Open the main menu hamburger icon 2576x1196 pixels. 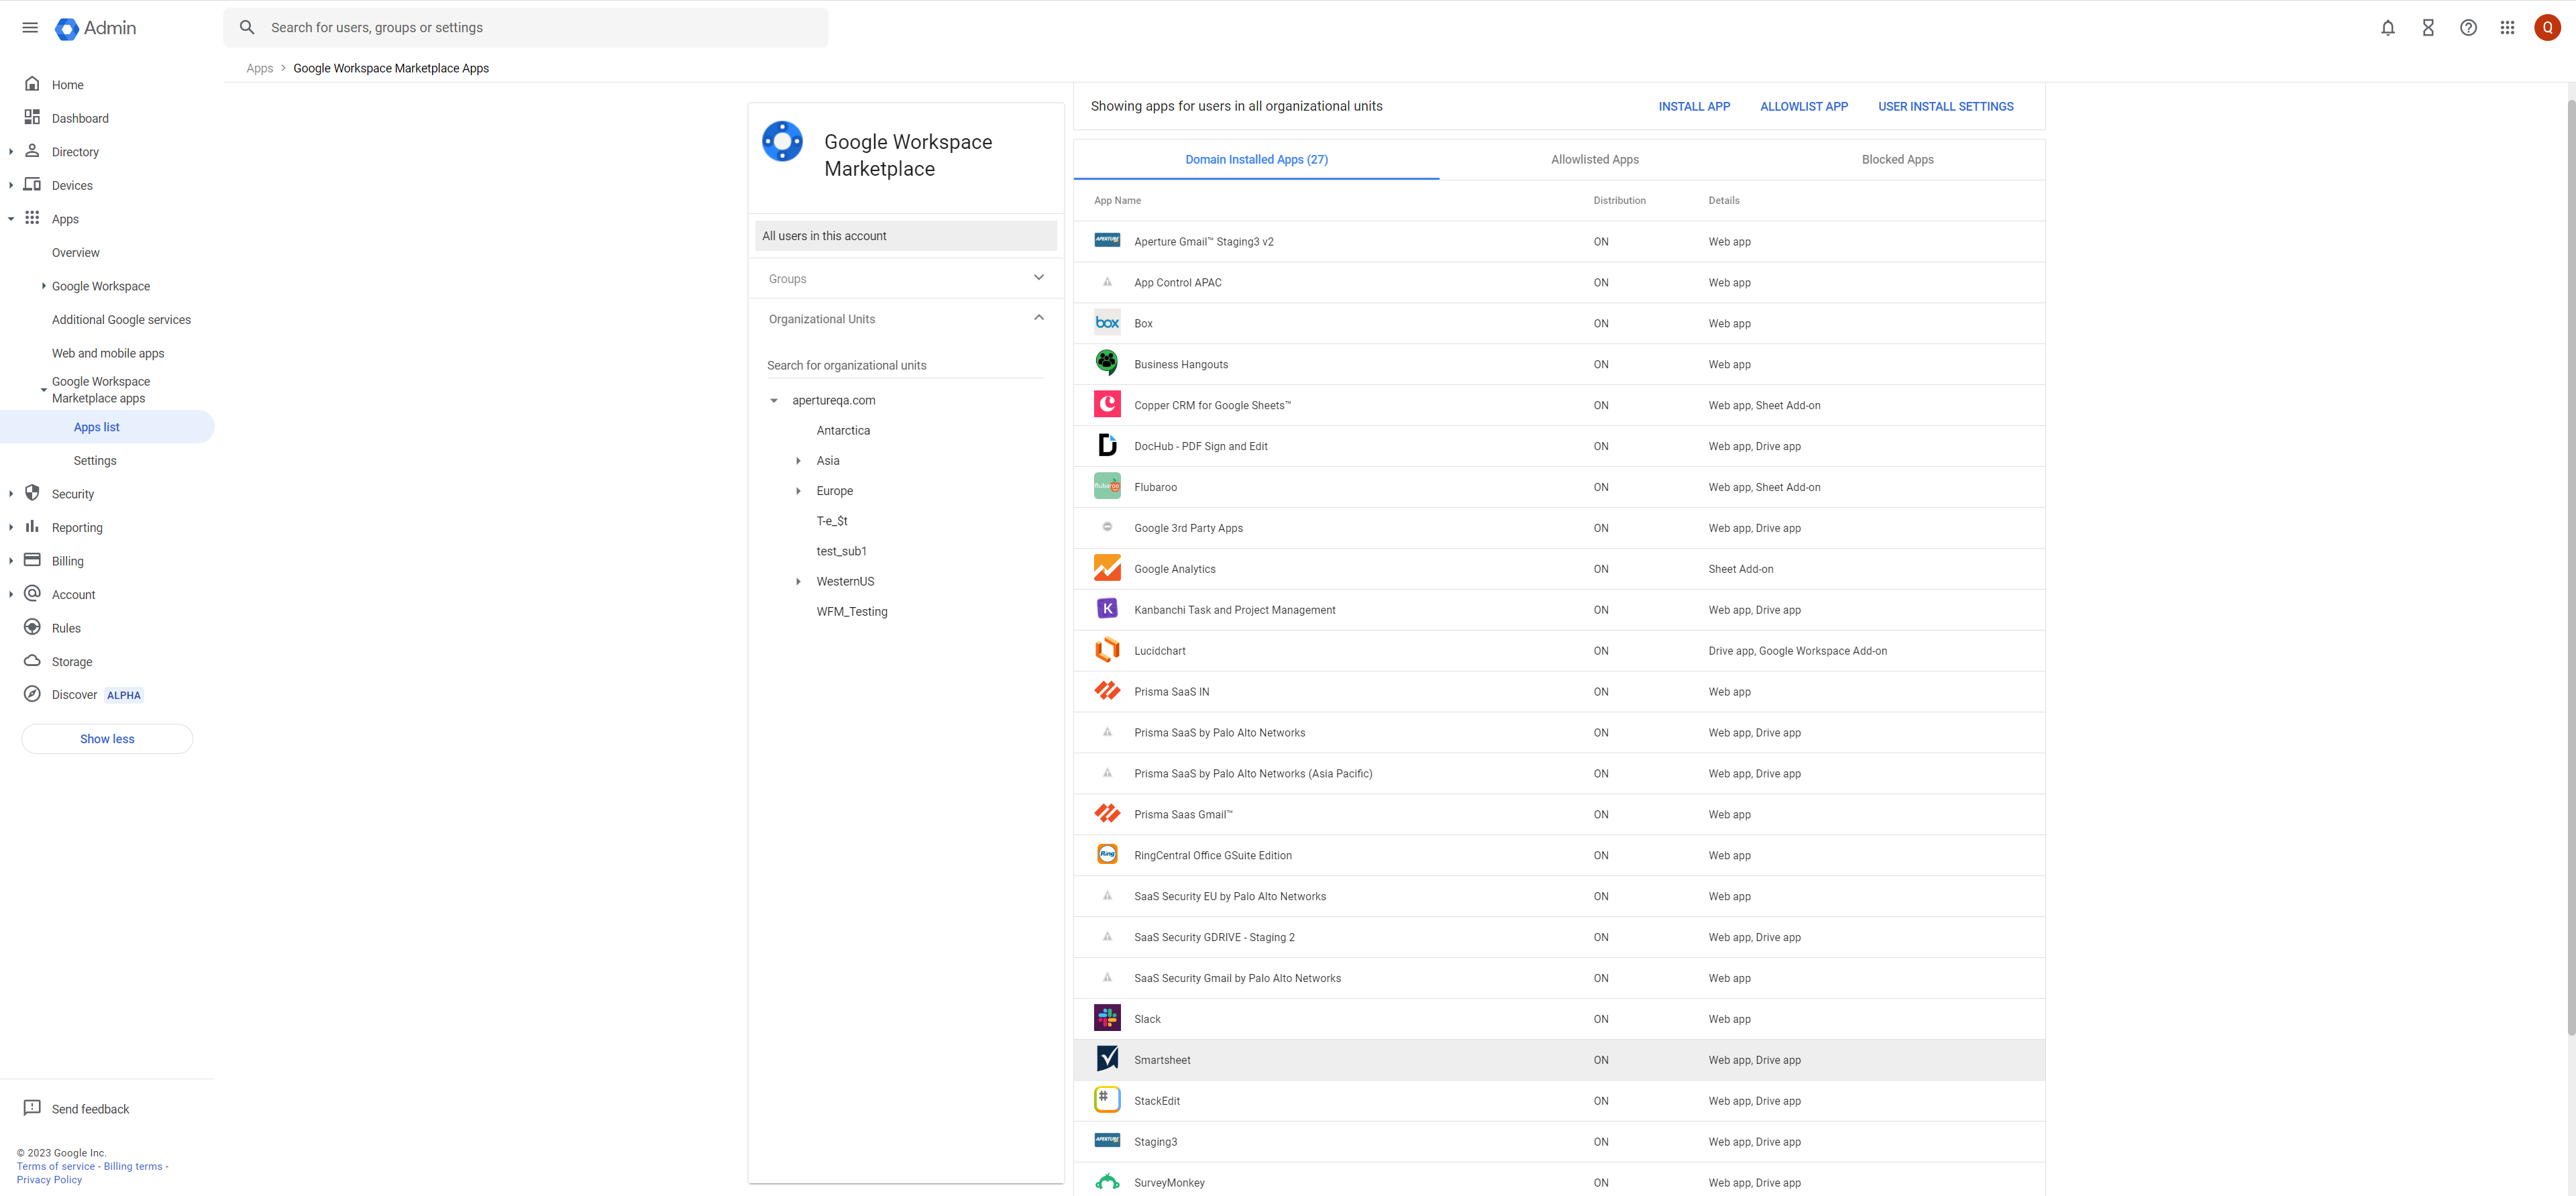[x=30, y=28]
